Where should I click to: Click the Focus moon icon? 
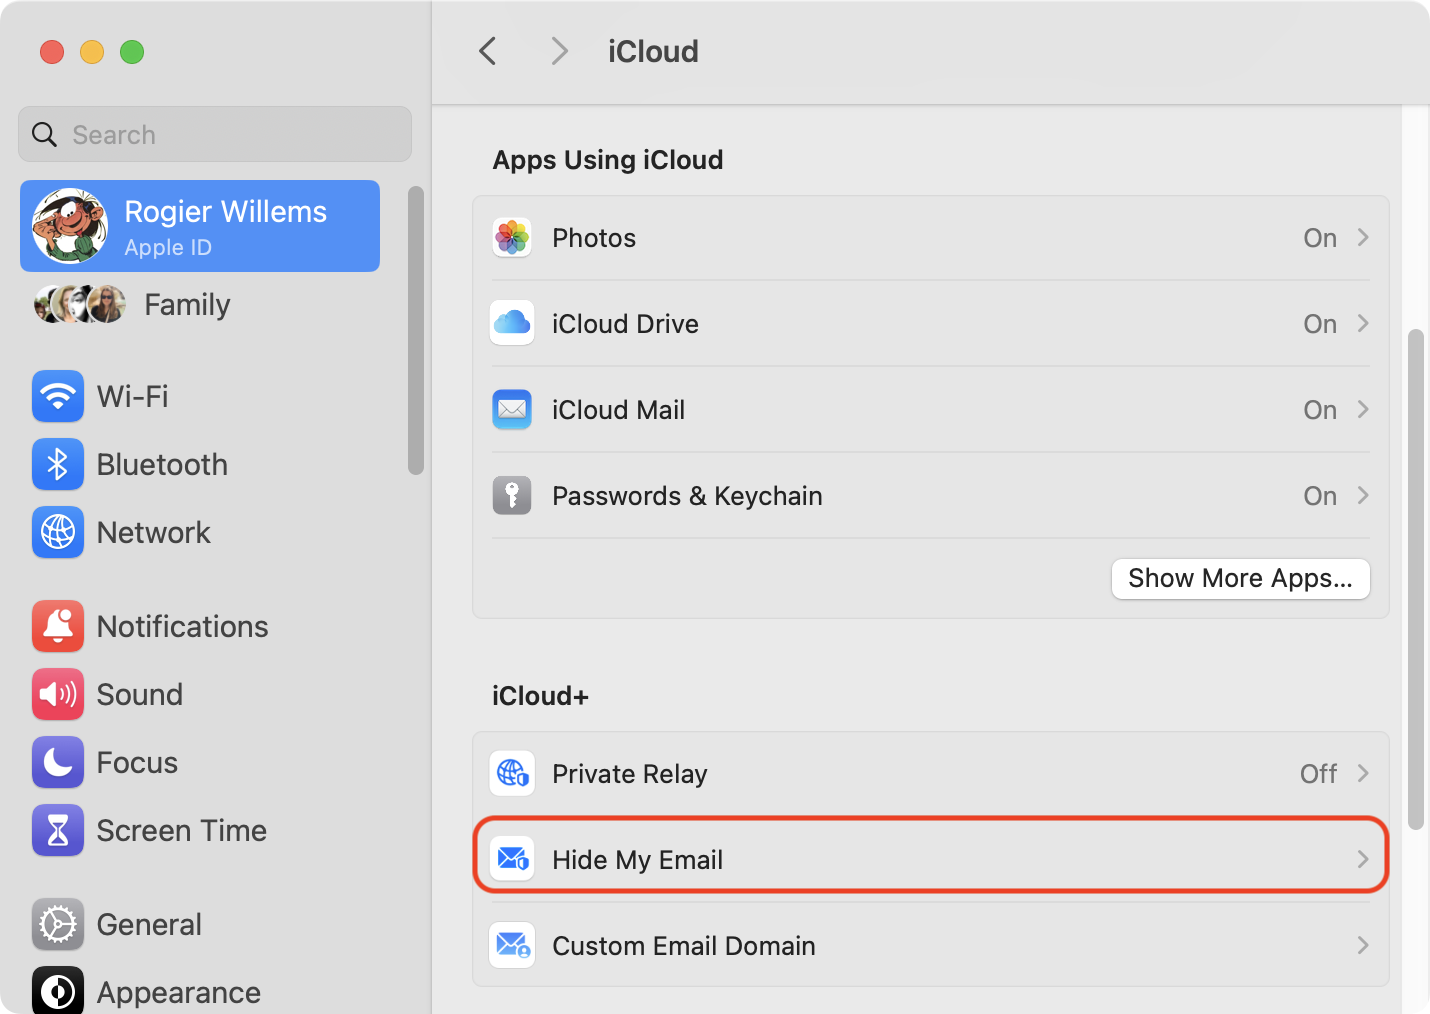click(58, 763)
